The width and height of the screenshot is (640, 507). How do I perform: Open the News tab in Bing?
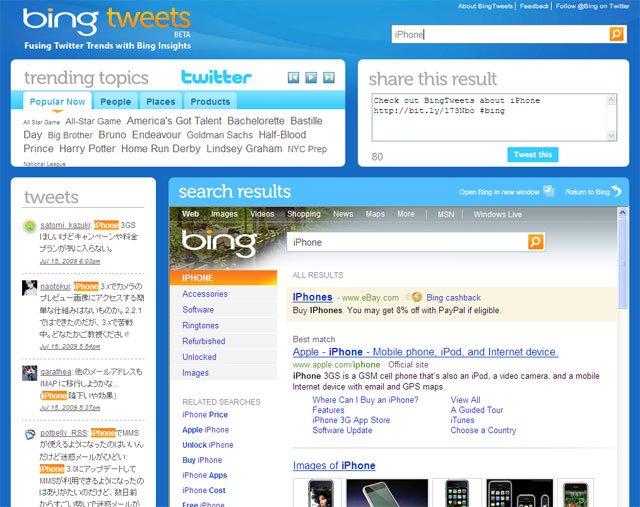tap(343, 214)
